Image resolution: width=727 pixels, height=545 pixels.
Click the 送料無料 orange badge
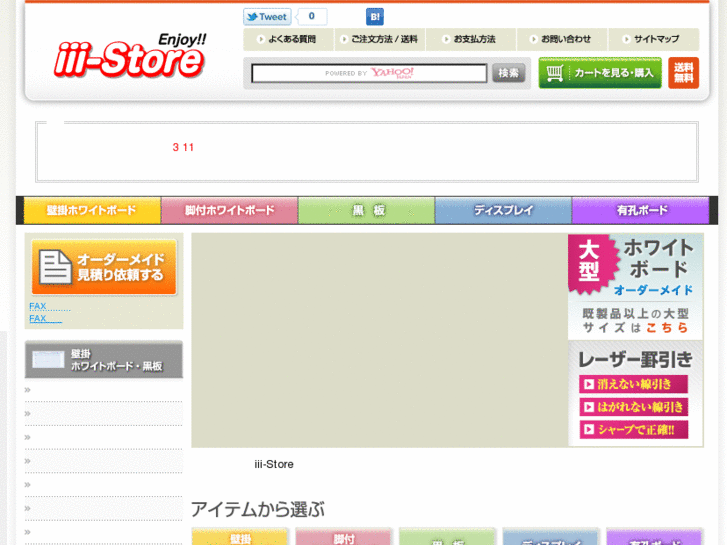click(x=683, y=73)
